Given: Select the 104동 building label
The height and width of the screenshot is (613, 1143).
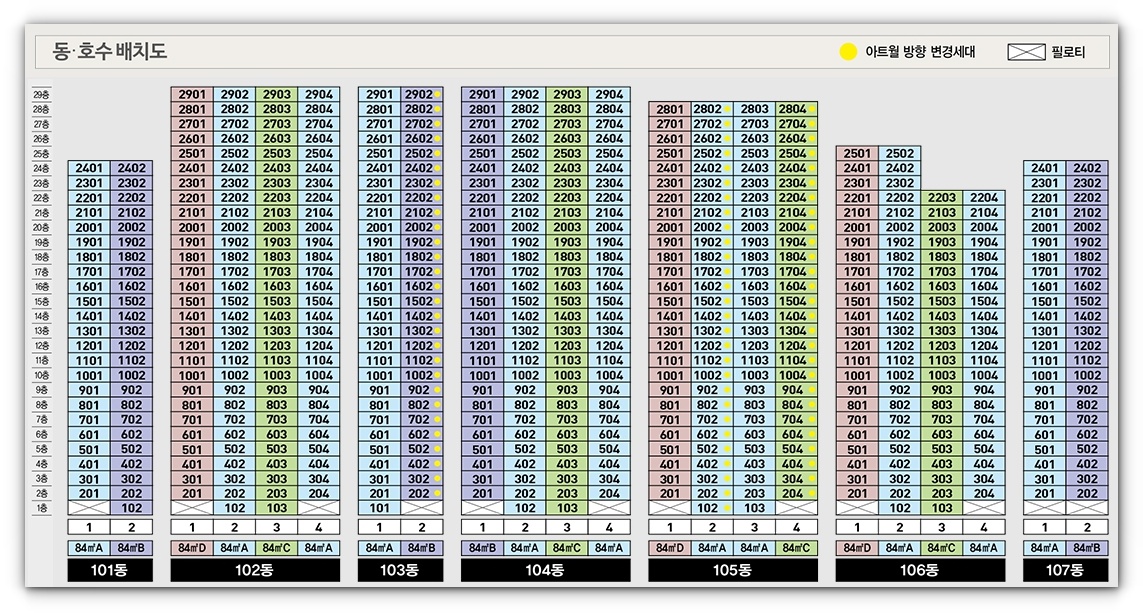Looking at the screenshot, I should pos(545,571).
